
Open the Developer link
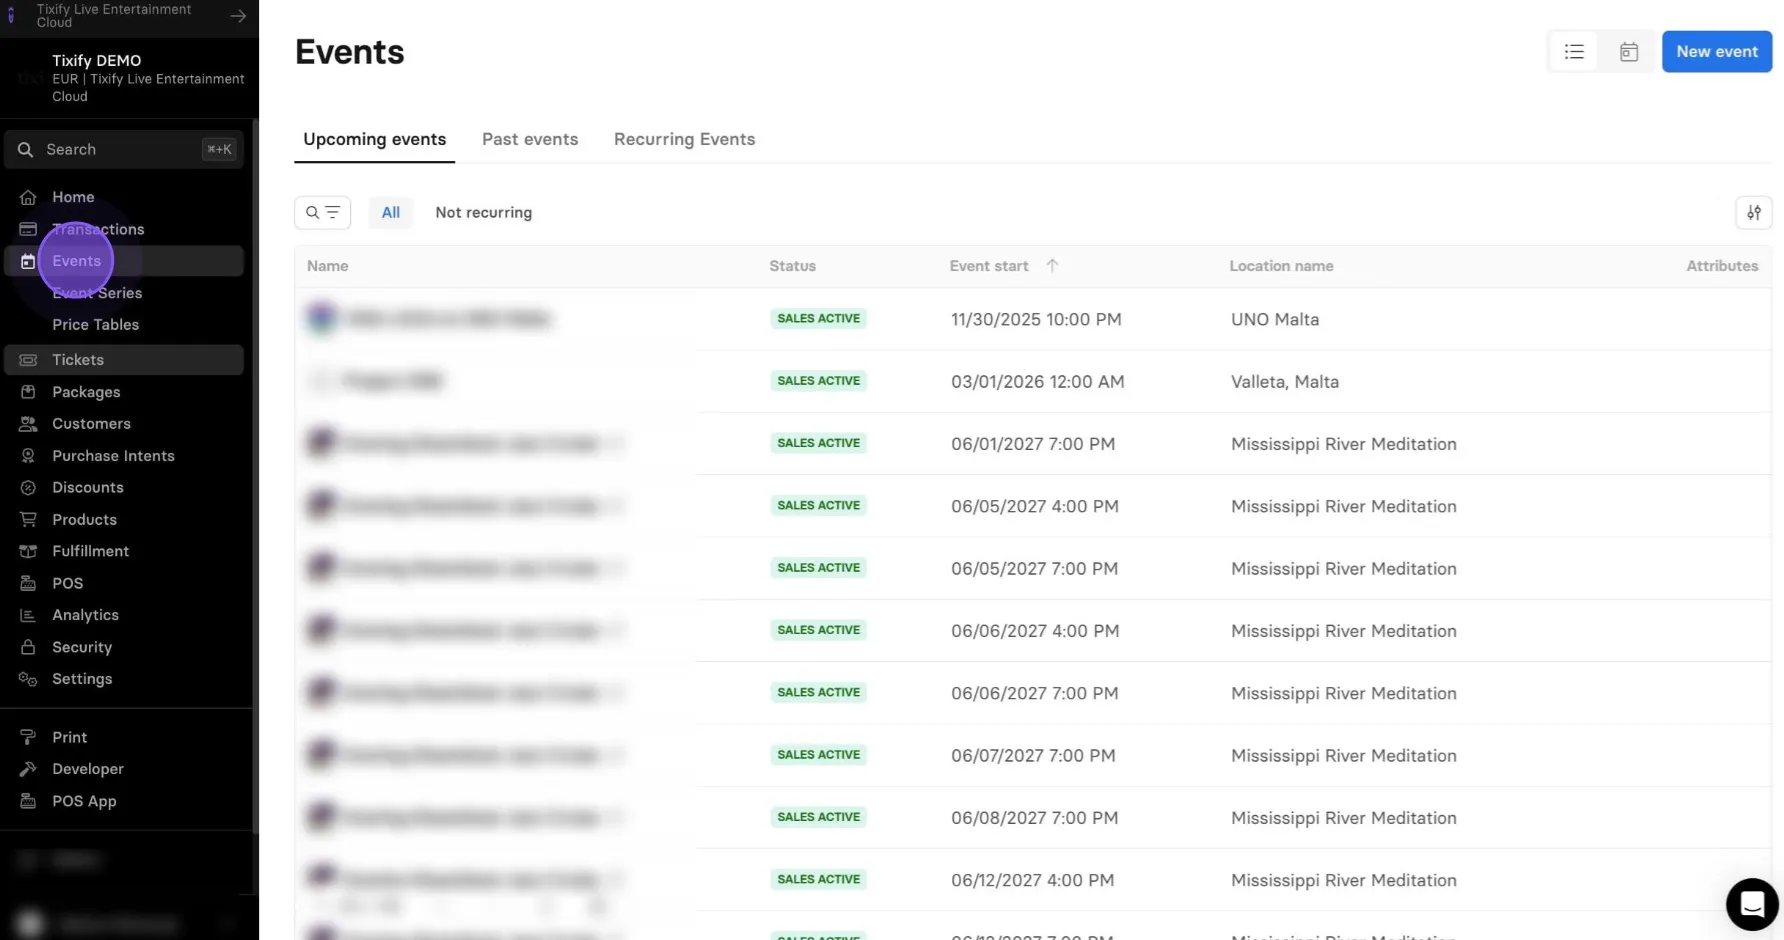point(88,769)
